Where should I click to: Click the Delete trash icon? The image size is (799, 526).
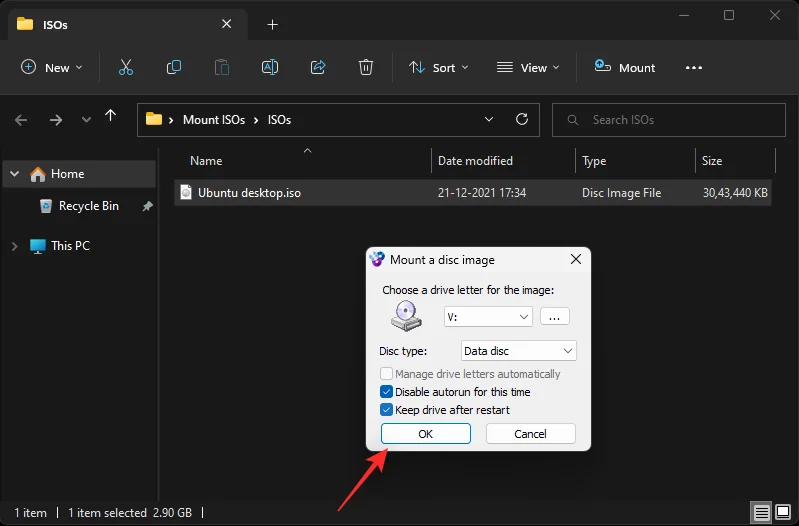[366, 67]
